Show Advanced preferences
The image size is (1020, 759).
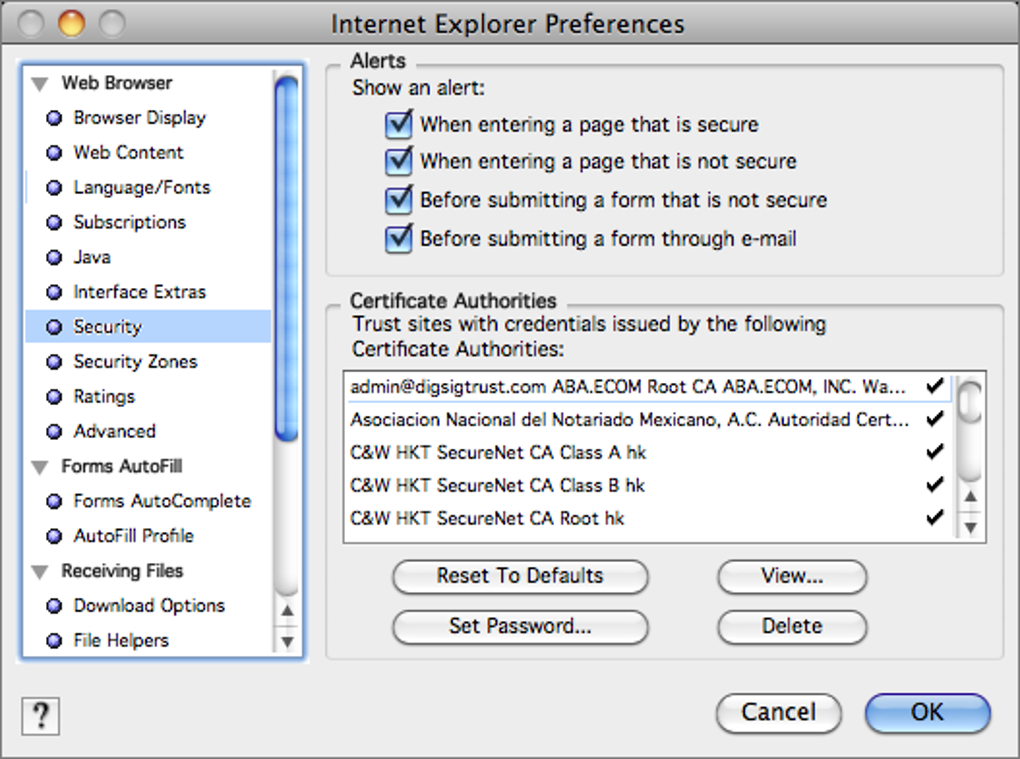(x=114, y=431)
